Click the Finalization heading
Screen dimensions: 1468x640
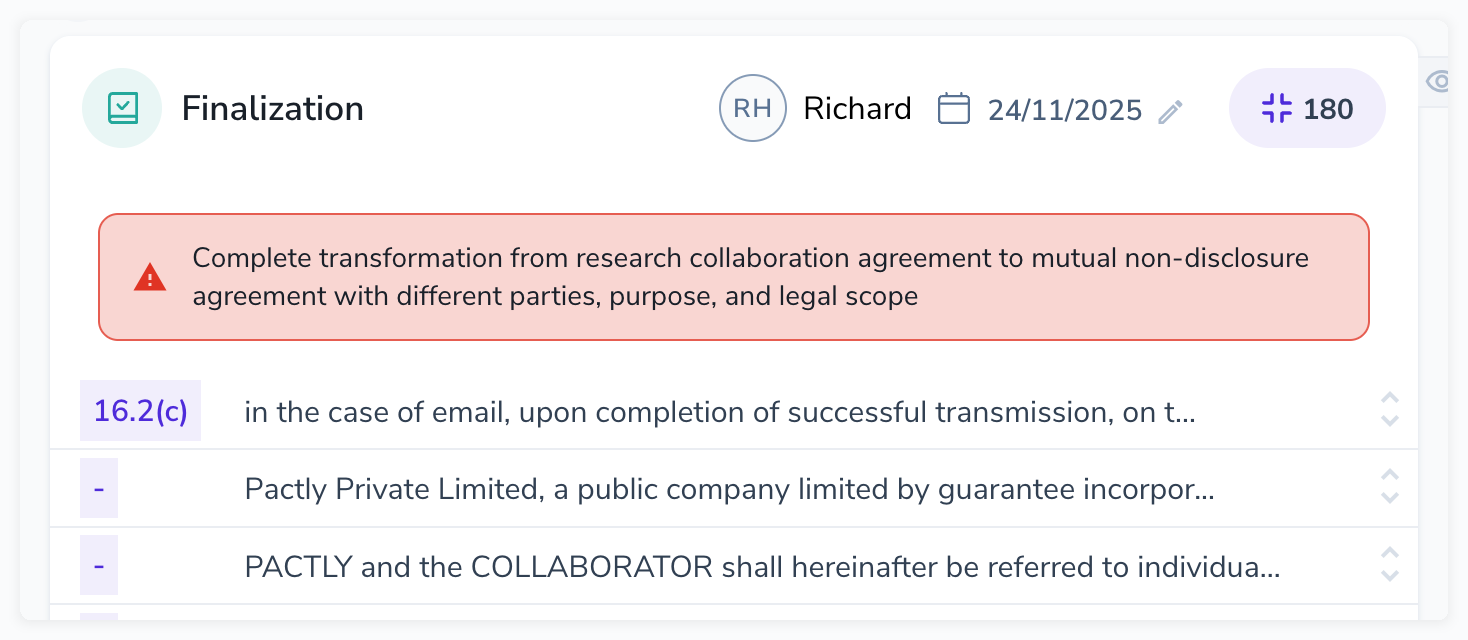point(272,108)
